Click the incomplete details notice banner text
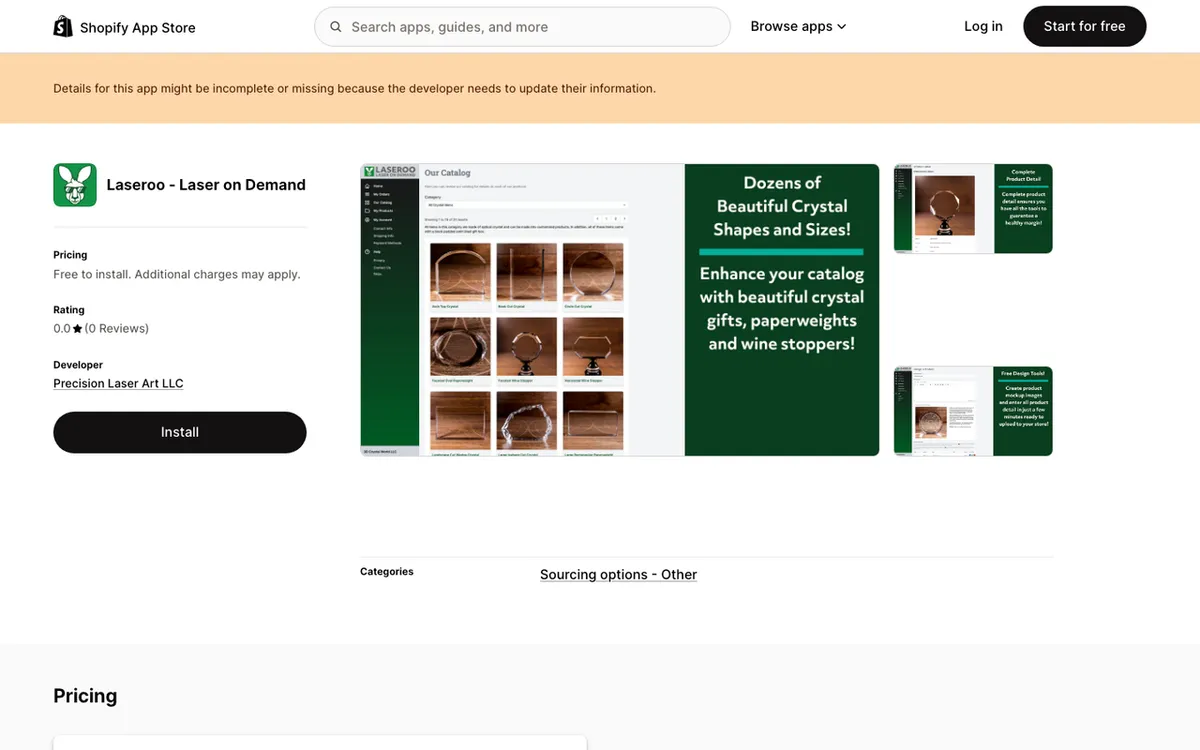Viewport: 1200px width, 750px height. point(354,89)
